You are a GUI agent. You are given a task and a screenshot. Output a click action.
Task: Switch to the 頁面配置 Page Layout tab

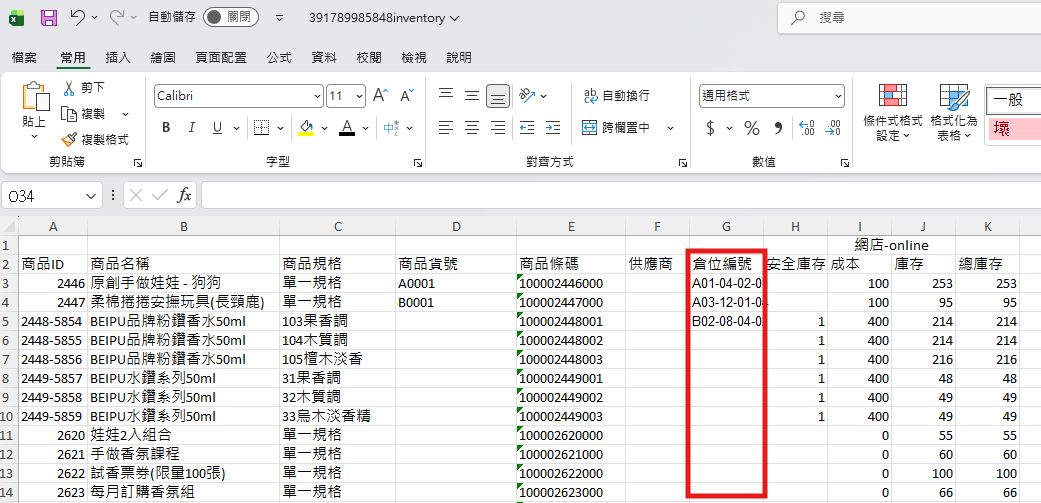pos(221,58)
